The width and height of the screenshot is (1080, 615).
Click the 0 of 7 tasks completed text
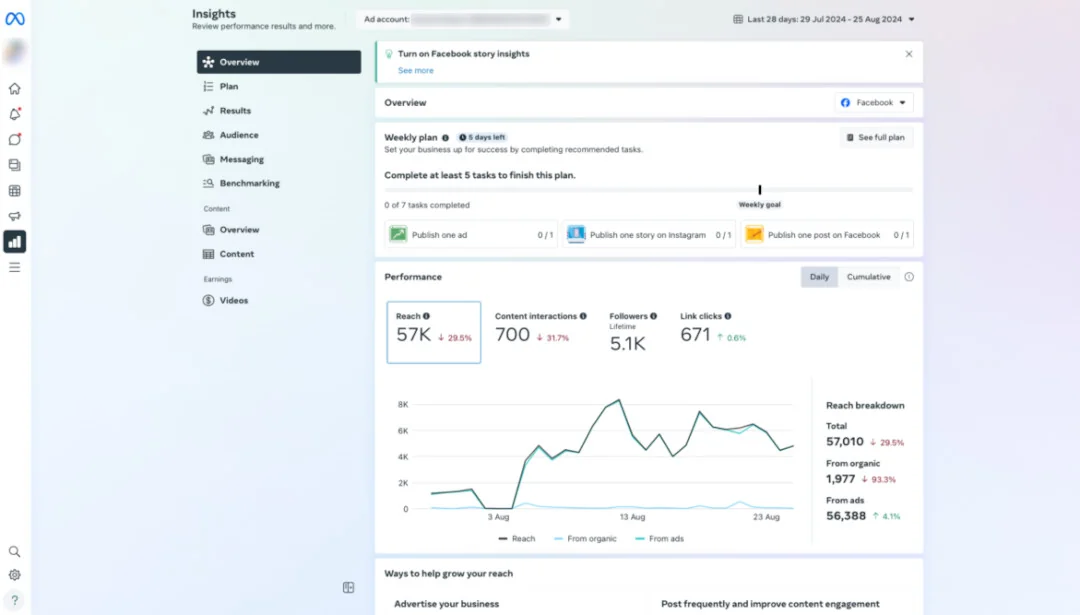coord(427,205)
